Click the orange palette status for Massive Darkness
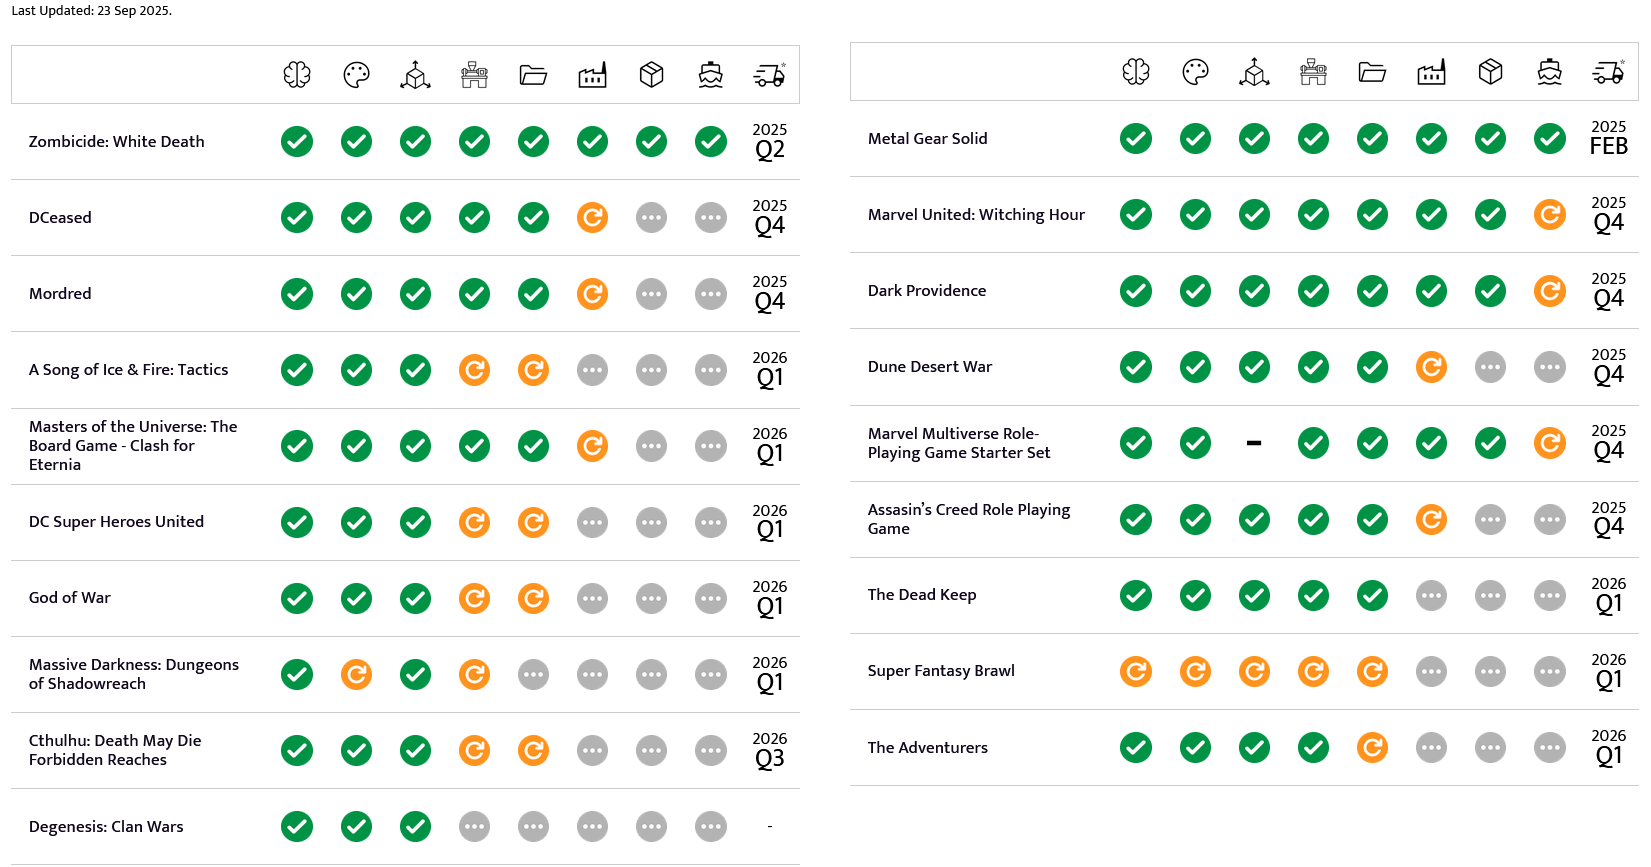 [356, 675]
